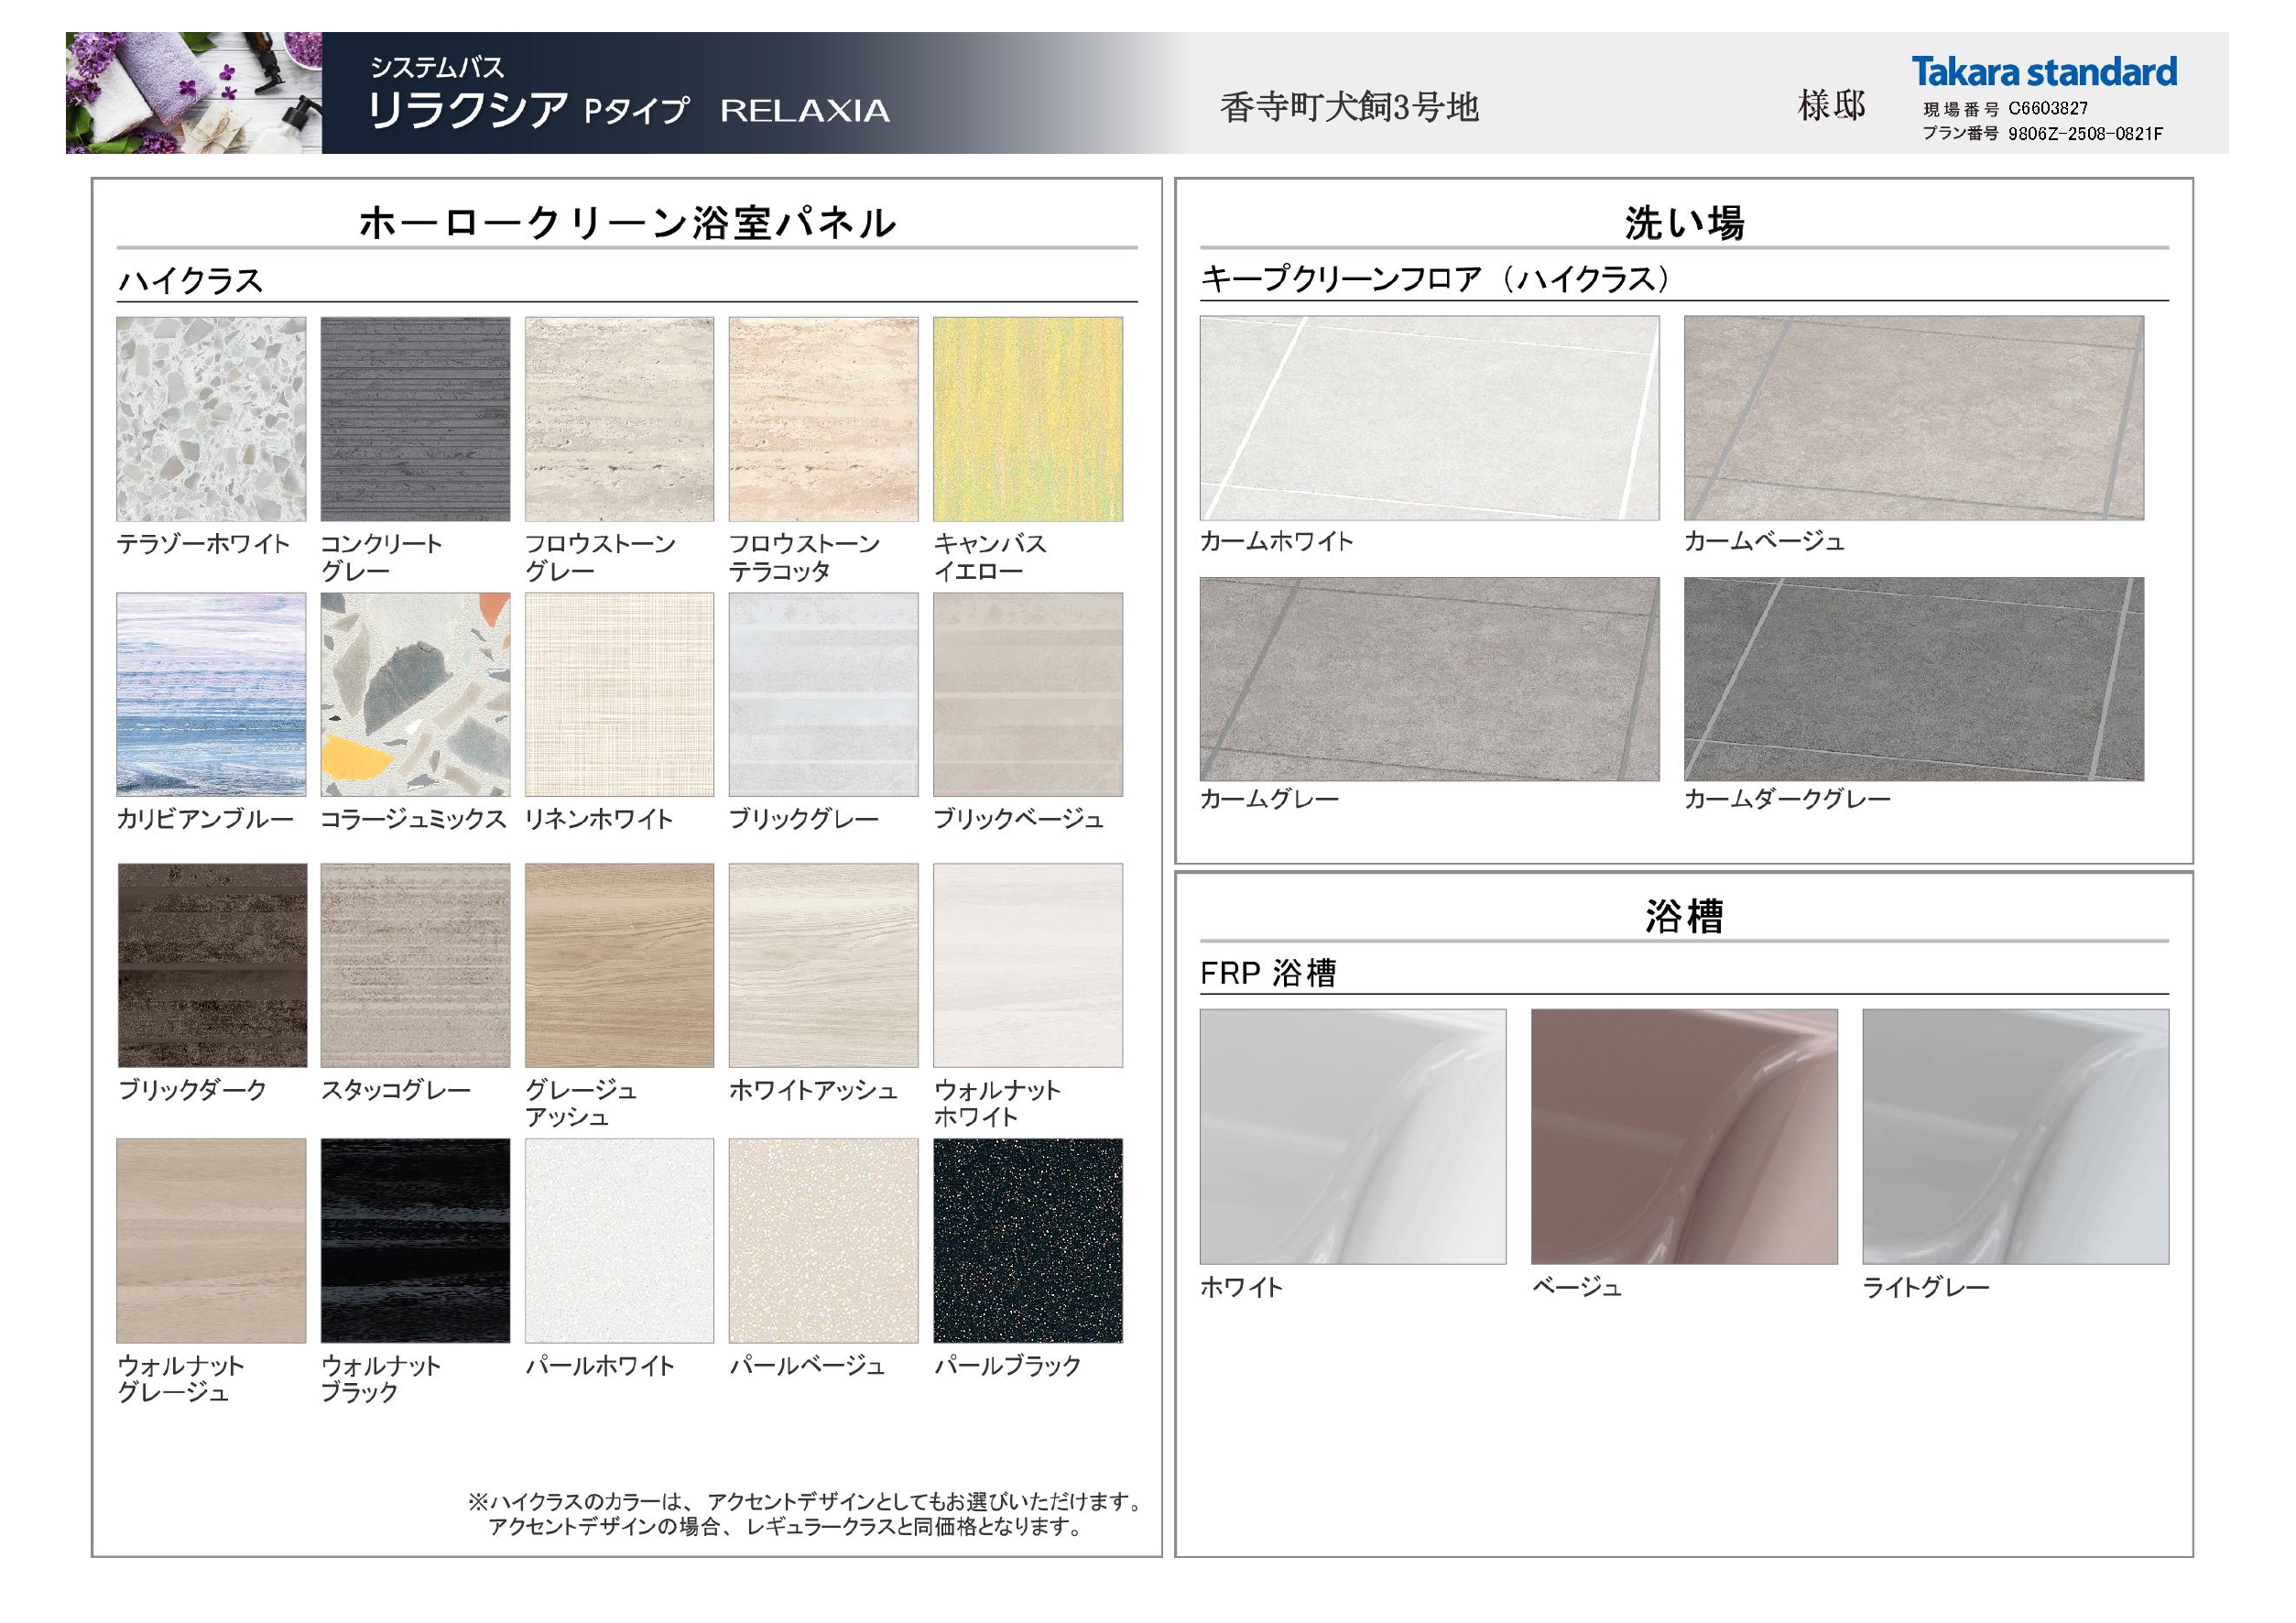Select the カームダークグレー floor sample
Viewport: 2296px width, 1623px height.
1913,678
